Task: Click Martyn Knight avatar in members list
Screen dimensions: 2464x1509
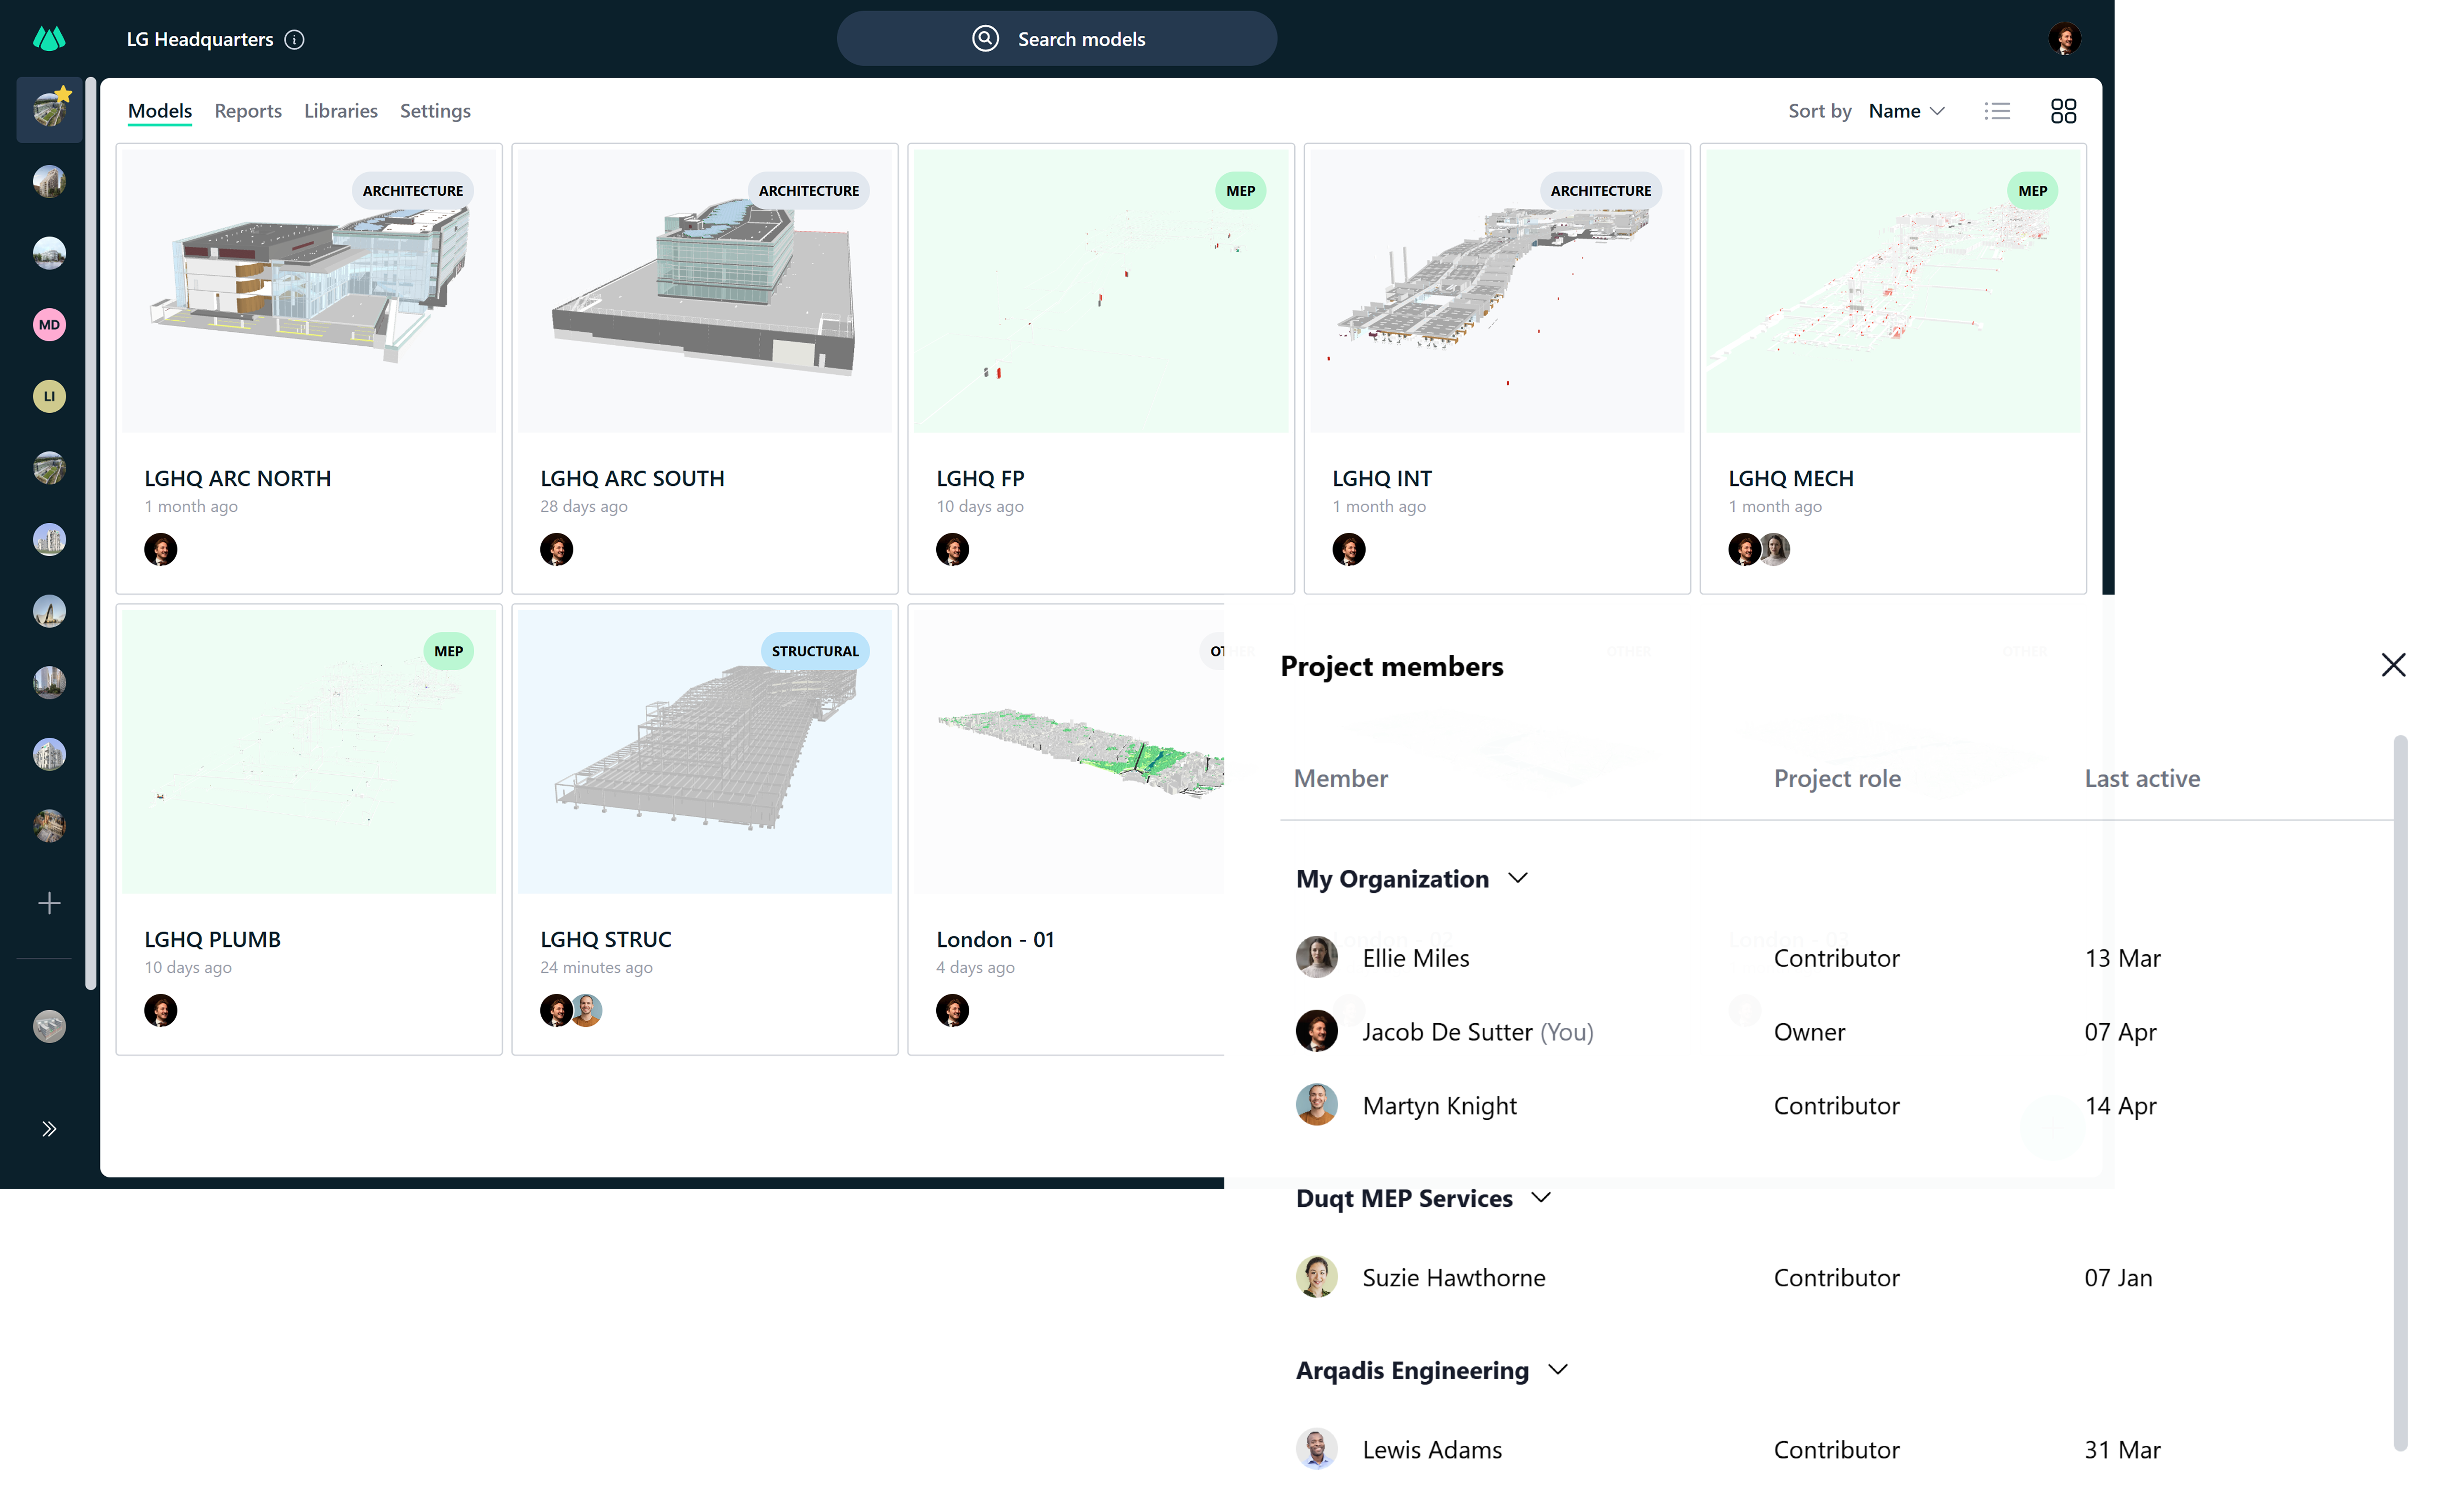Action: 1316,1105
